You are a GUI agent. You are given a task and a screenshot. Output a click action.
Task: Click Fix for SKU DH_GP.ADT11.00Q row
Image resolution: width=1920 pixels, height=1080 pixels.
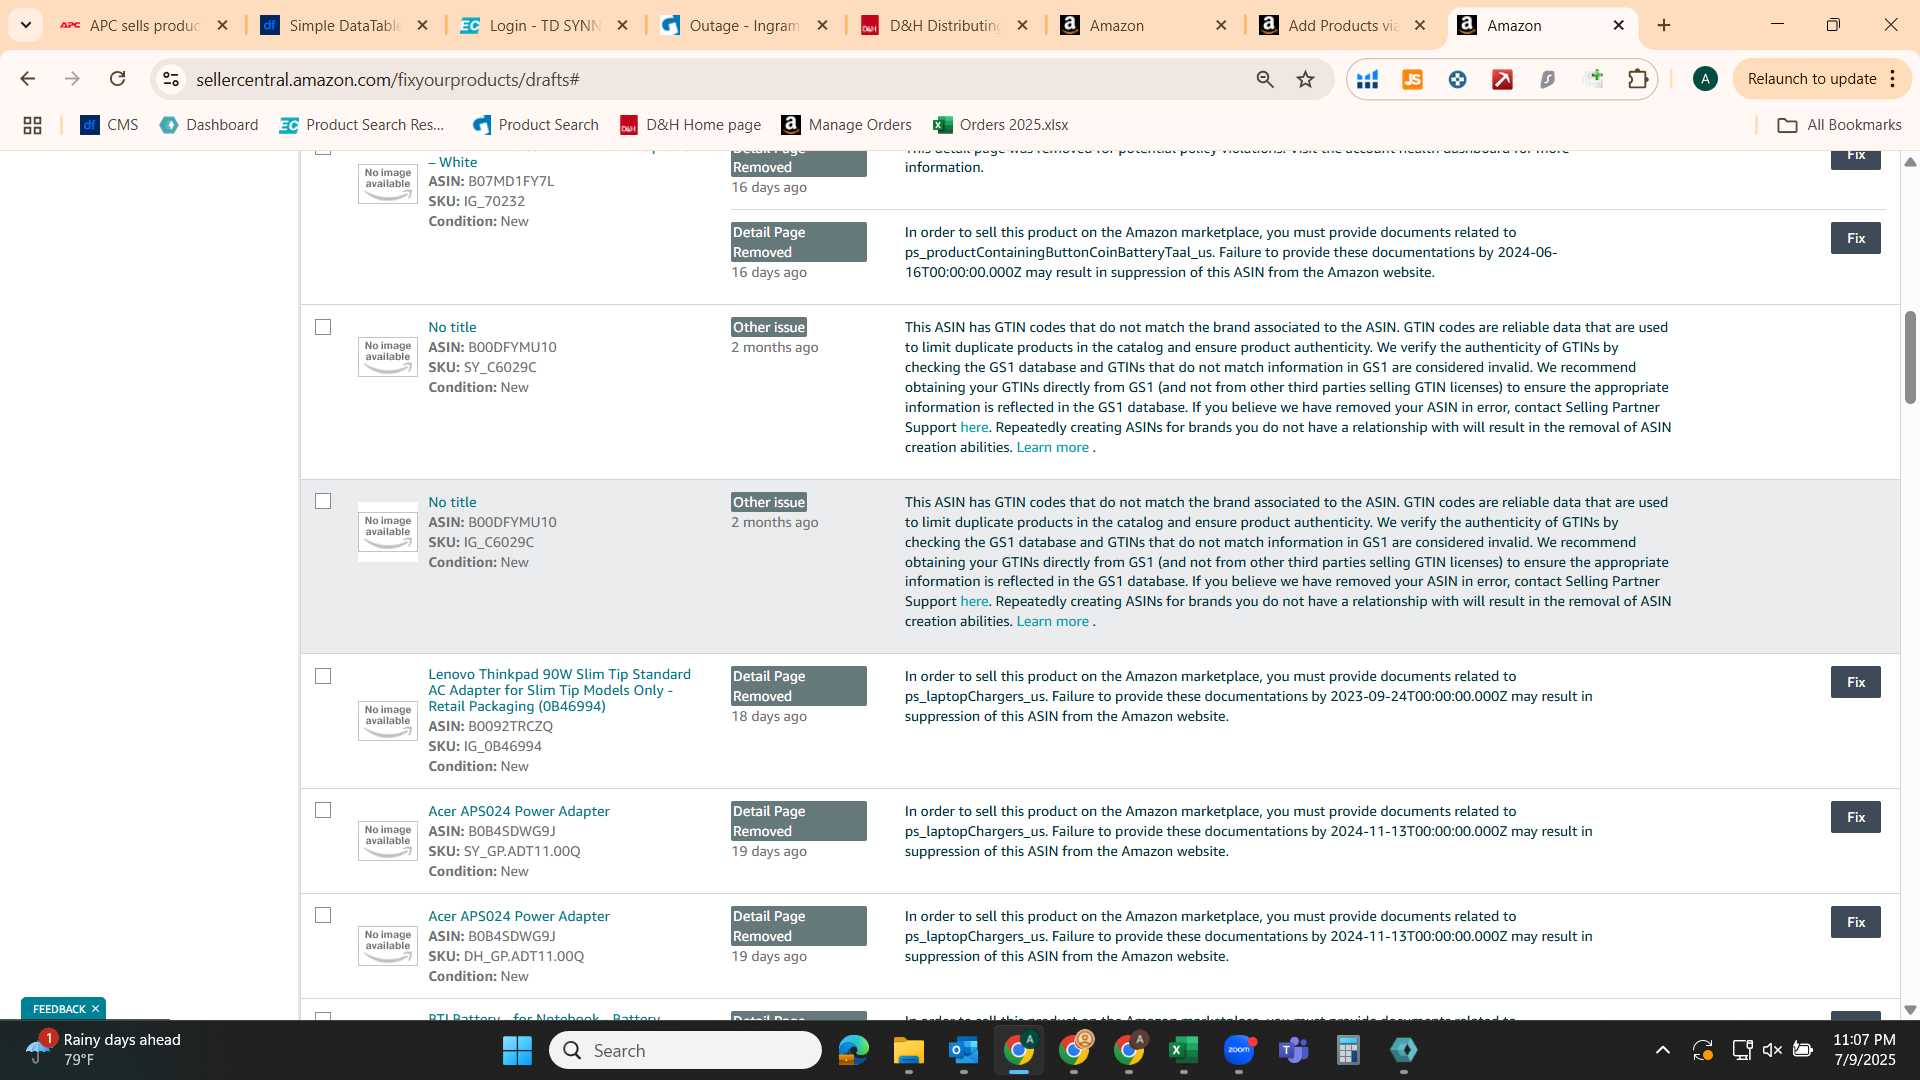point(1856,922)
